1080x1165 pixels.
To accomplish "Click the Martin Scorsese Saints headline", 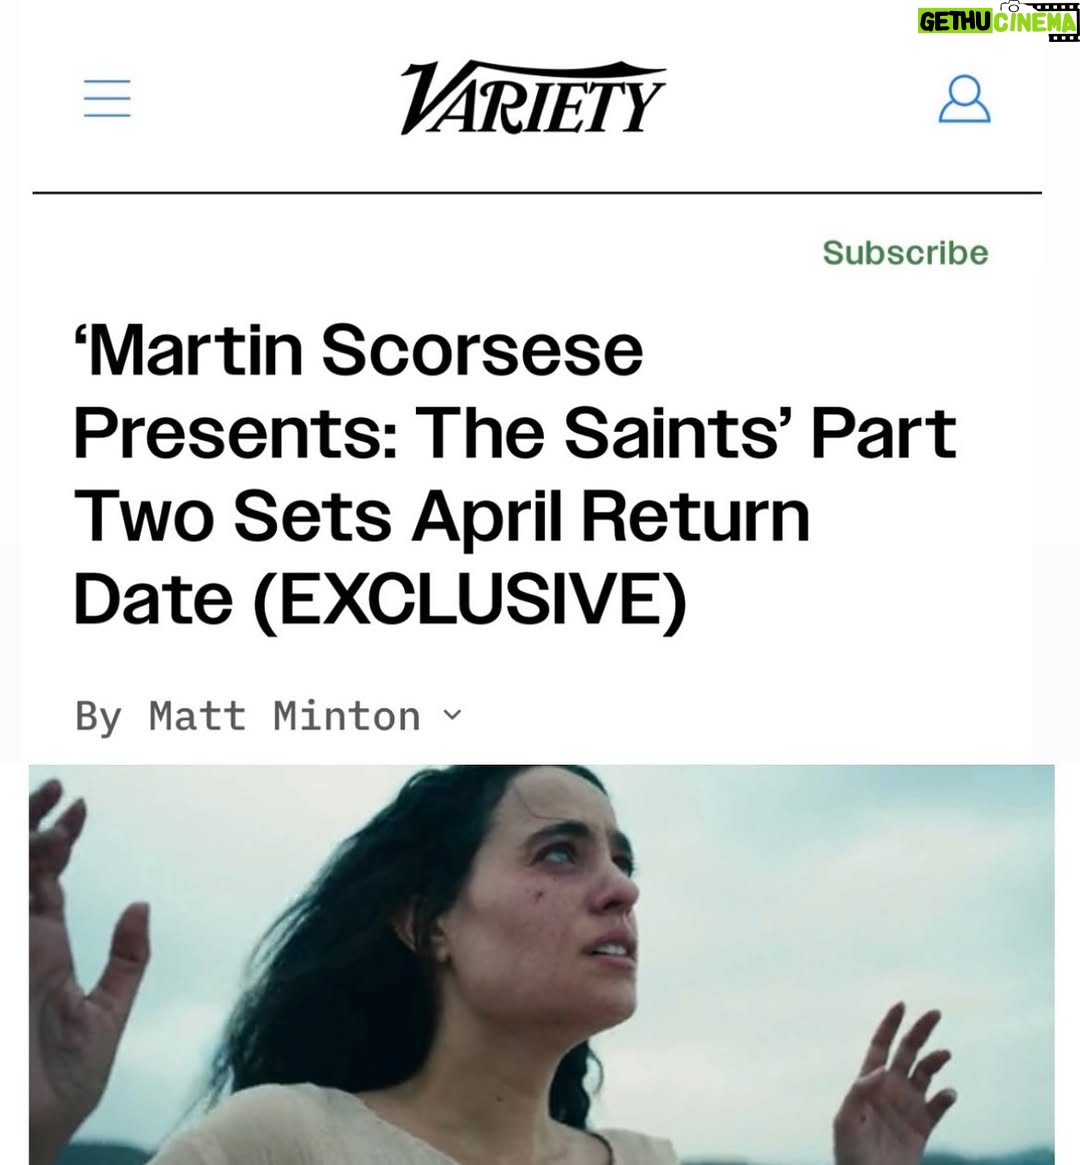I will click(515, 476).
